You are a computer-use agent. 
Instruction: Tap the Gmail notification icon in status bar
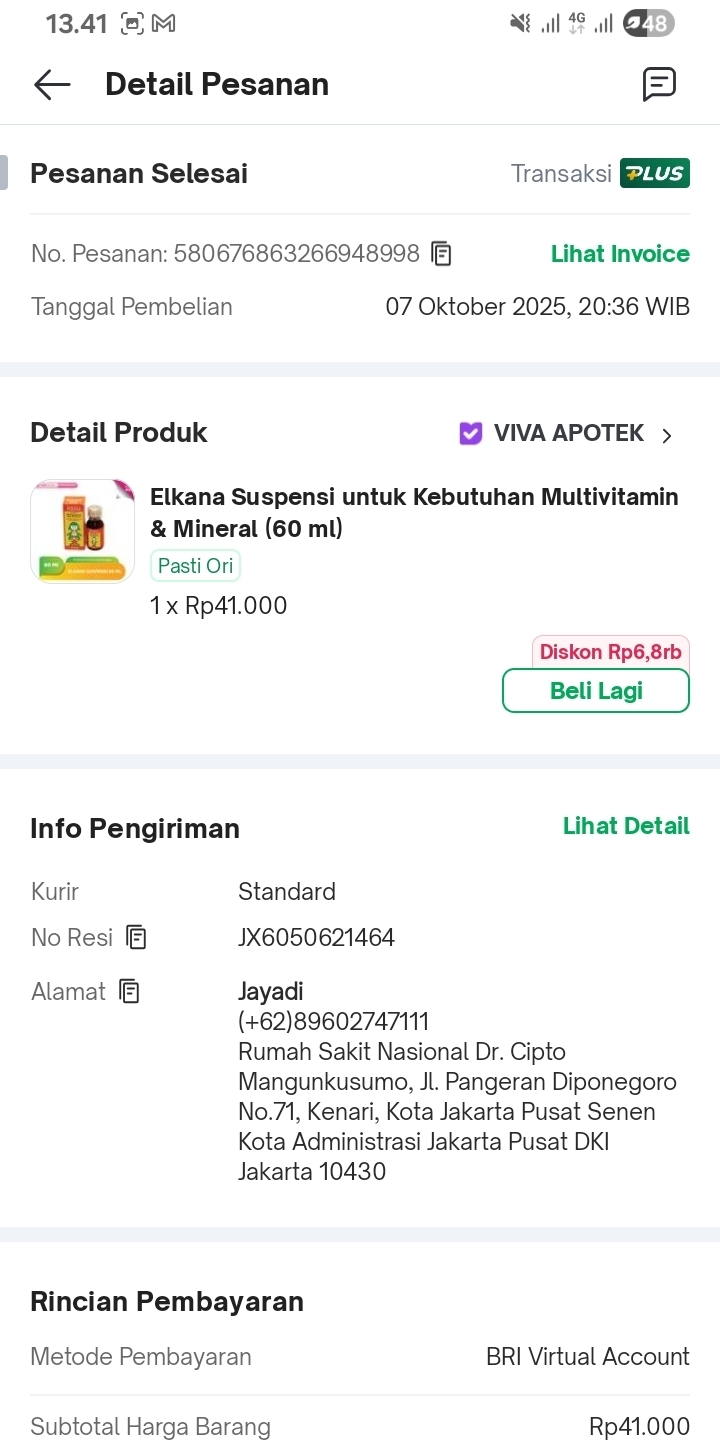[163, 23]
